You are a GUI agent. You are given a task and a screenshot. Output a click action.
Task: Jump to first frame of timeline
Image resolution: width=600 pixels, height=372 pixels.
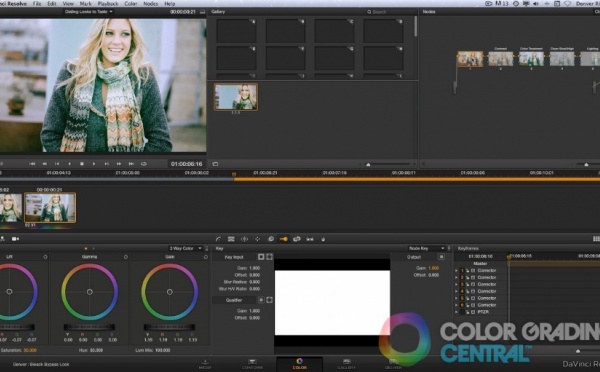pyautogui.click(x=32, y=164)
